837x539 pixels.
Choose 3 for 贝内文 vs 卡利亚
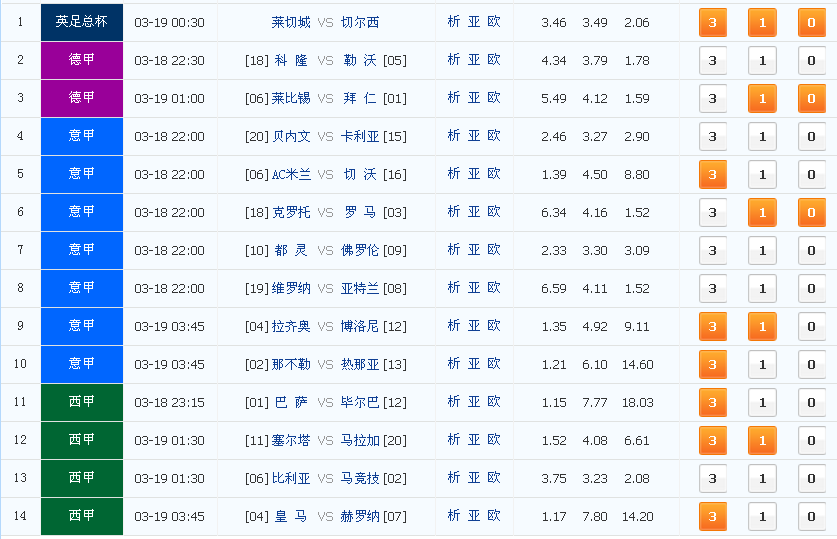click(713, 137)
